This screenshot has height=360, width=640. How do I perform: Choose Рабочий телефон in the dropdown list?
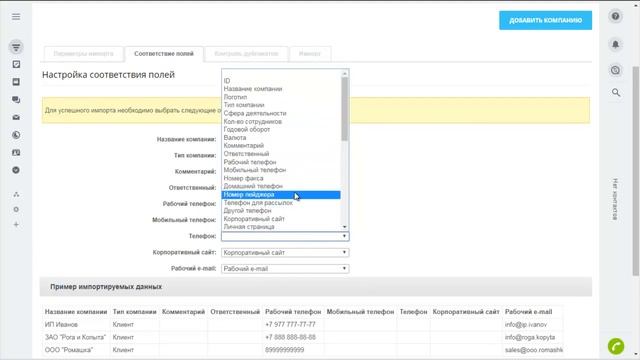click(x=281, y=162)
